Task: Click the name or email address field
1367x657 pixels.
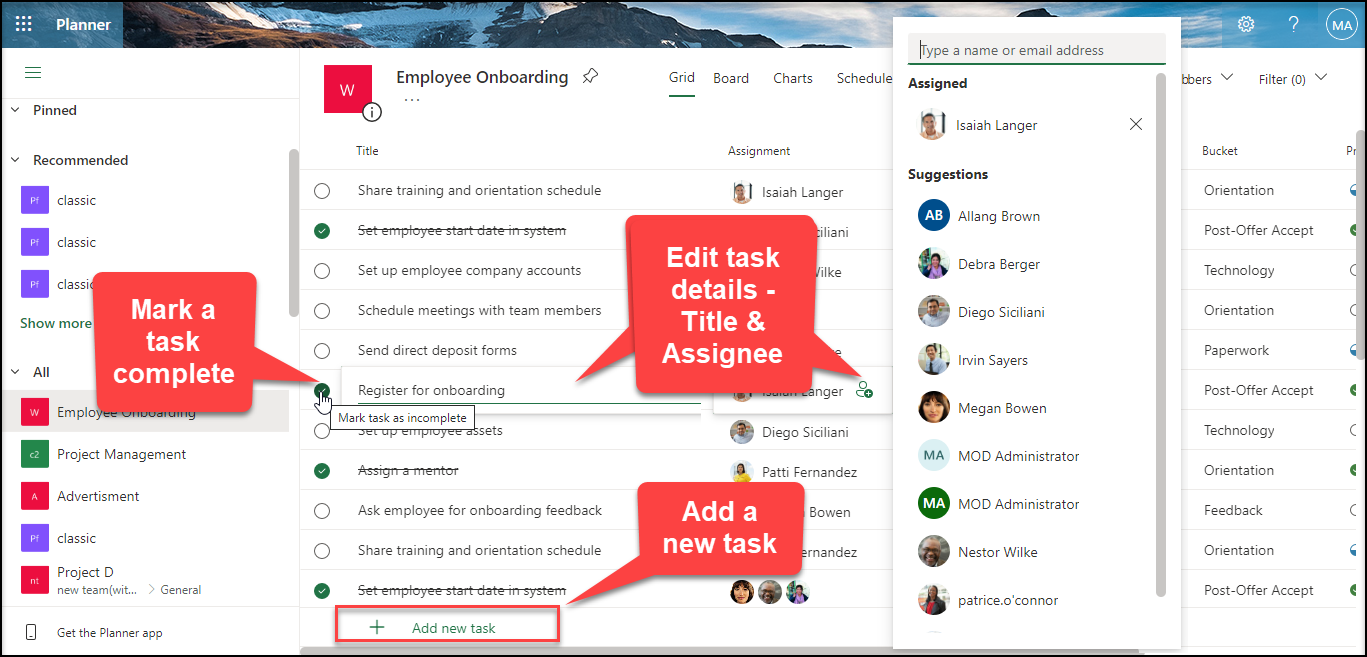Action: [1036, 49]
